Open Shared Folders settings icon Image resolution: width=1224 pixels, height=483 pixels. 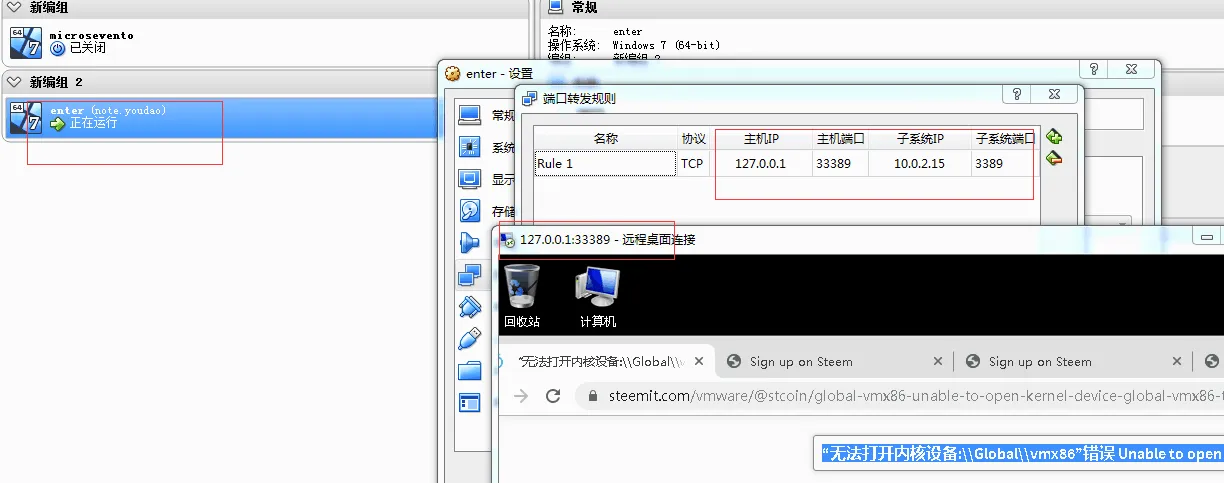pyautogui.click(x=470, y=371)
